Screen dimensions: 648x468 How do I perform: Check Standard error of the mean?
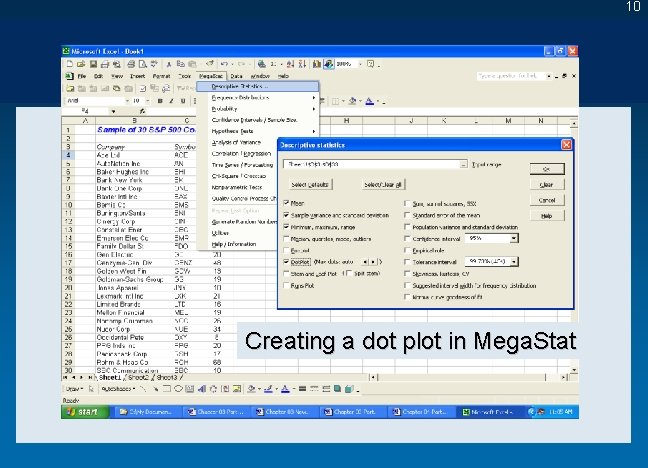[407, 215]
